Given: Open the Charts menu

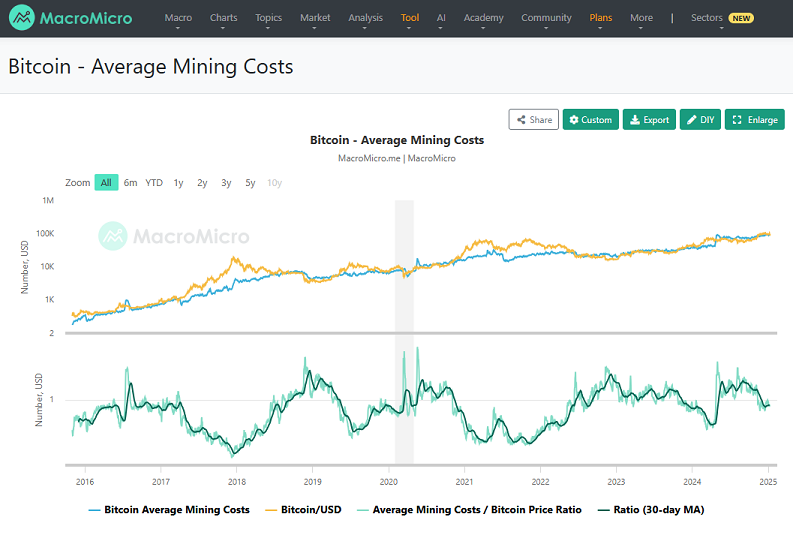Looking at the screenshot, I should pyautogui.click(x=223, y=18).
